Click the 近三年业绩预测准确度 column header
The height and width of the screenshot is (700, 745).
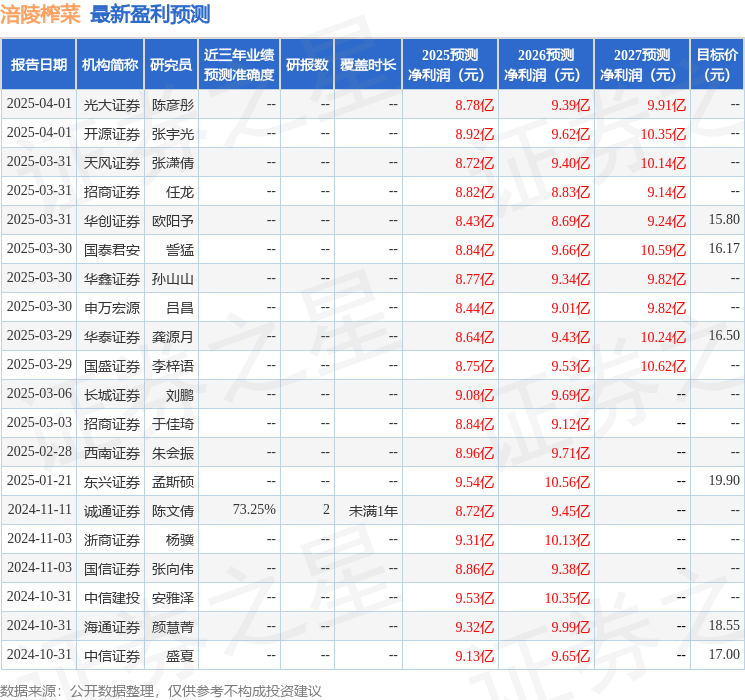(239, 65)
